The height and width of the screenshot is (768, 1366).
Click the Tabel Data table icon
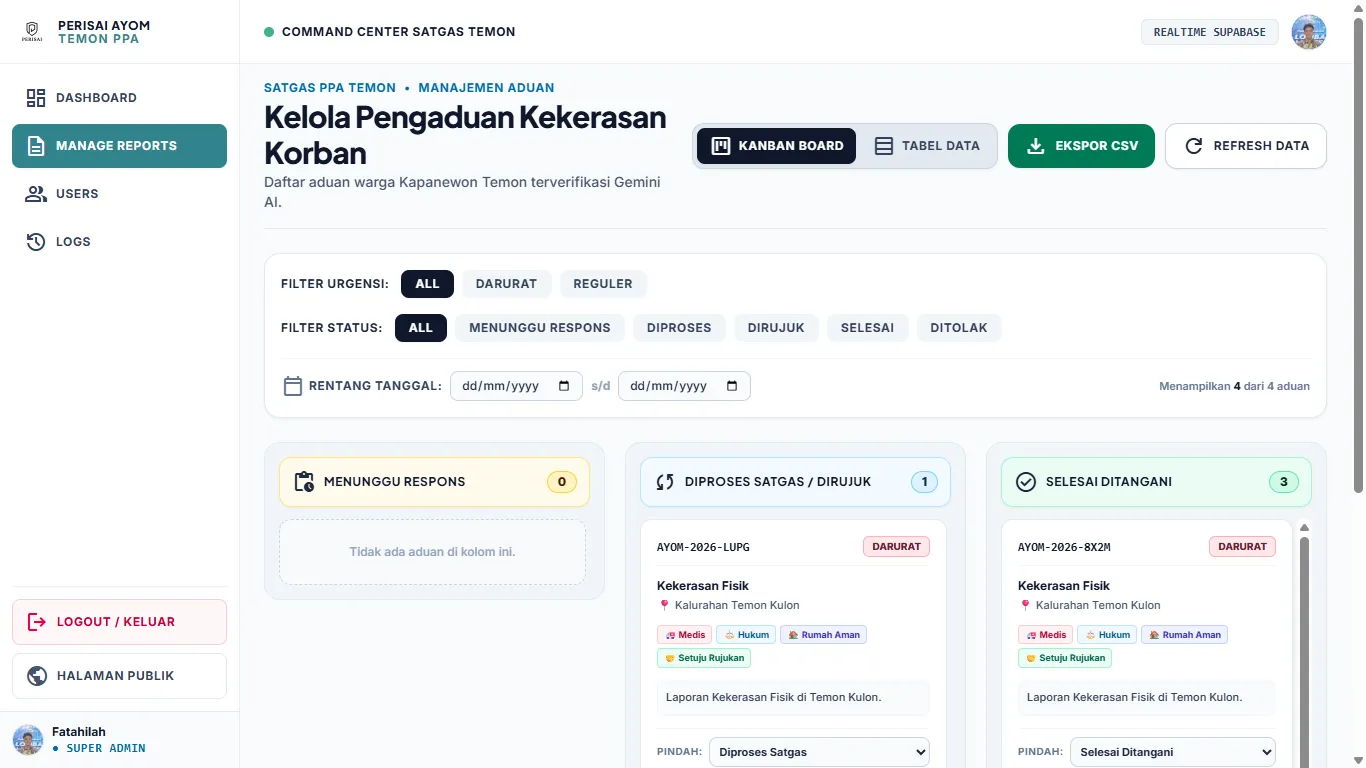pos(883,146)
